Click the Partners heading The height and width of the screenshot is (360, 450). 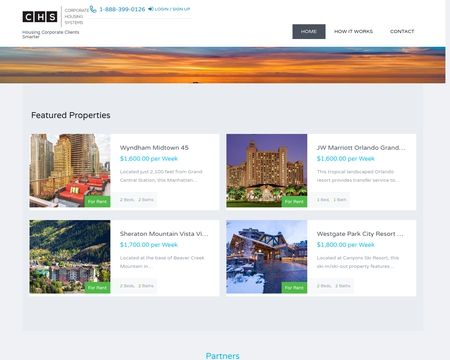coord(222,356)
